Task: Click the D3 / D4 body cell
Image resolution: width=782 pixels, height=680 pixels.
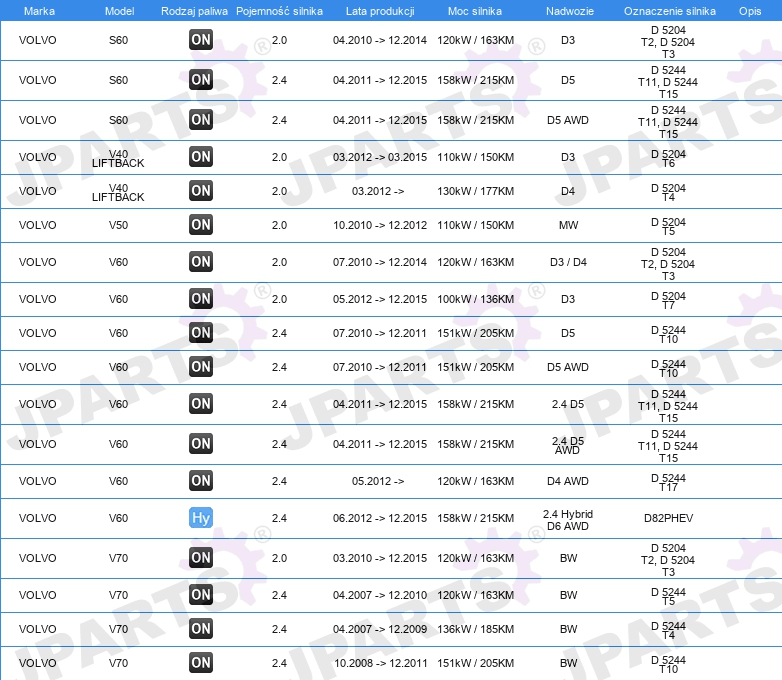Action: [x=568, y=262]
